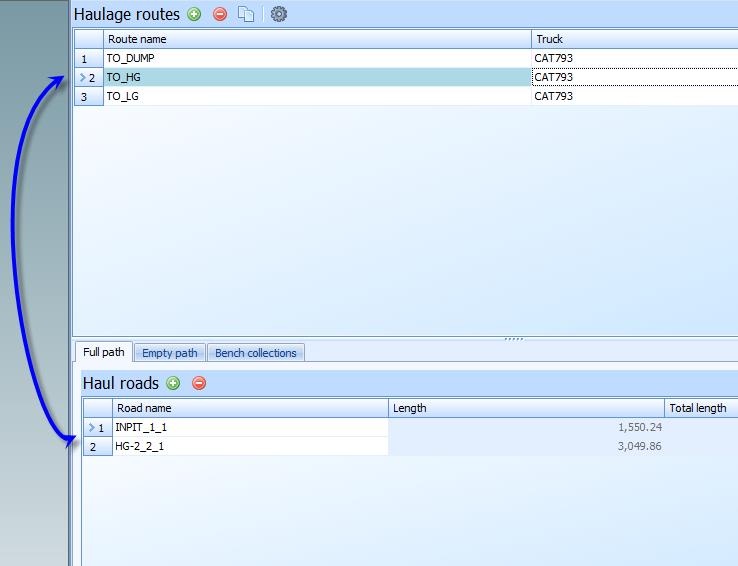The image size is (738, 566).
Task: Switch to the Full path tab
Action: (x=104, y=352)
